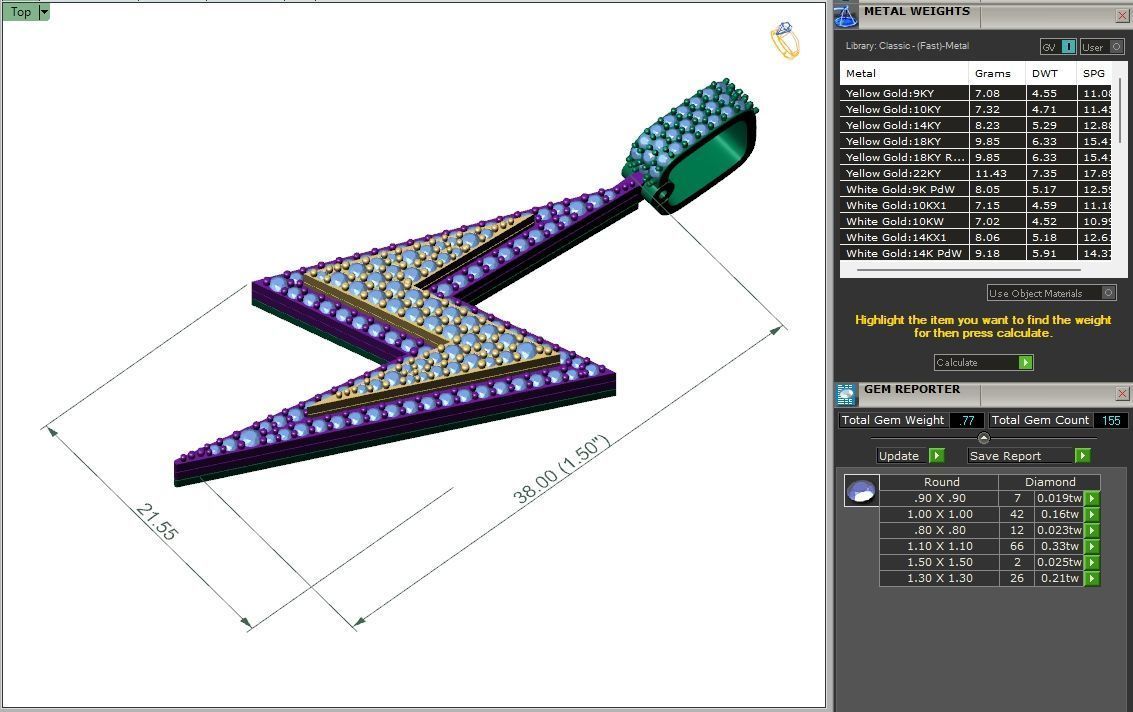
Task: Click green arrow for 0.023tw row
Action: tap(1092, 530)
